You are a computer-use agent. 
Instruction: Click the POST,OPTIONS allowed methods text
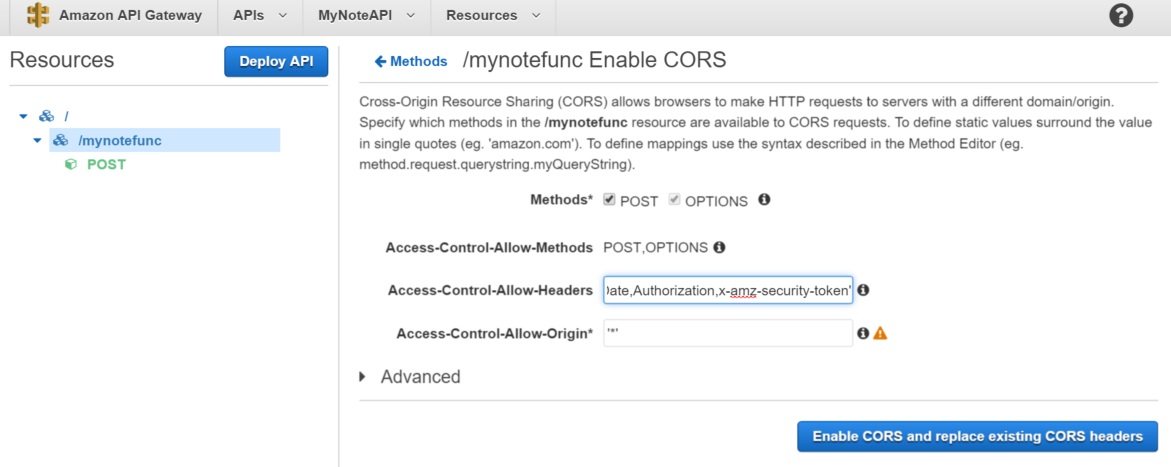[x=655, y=247]
